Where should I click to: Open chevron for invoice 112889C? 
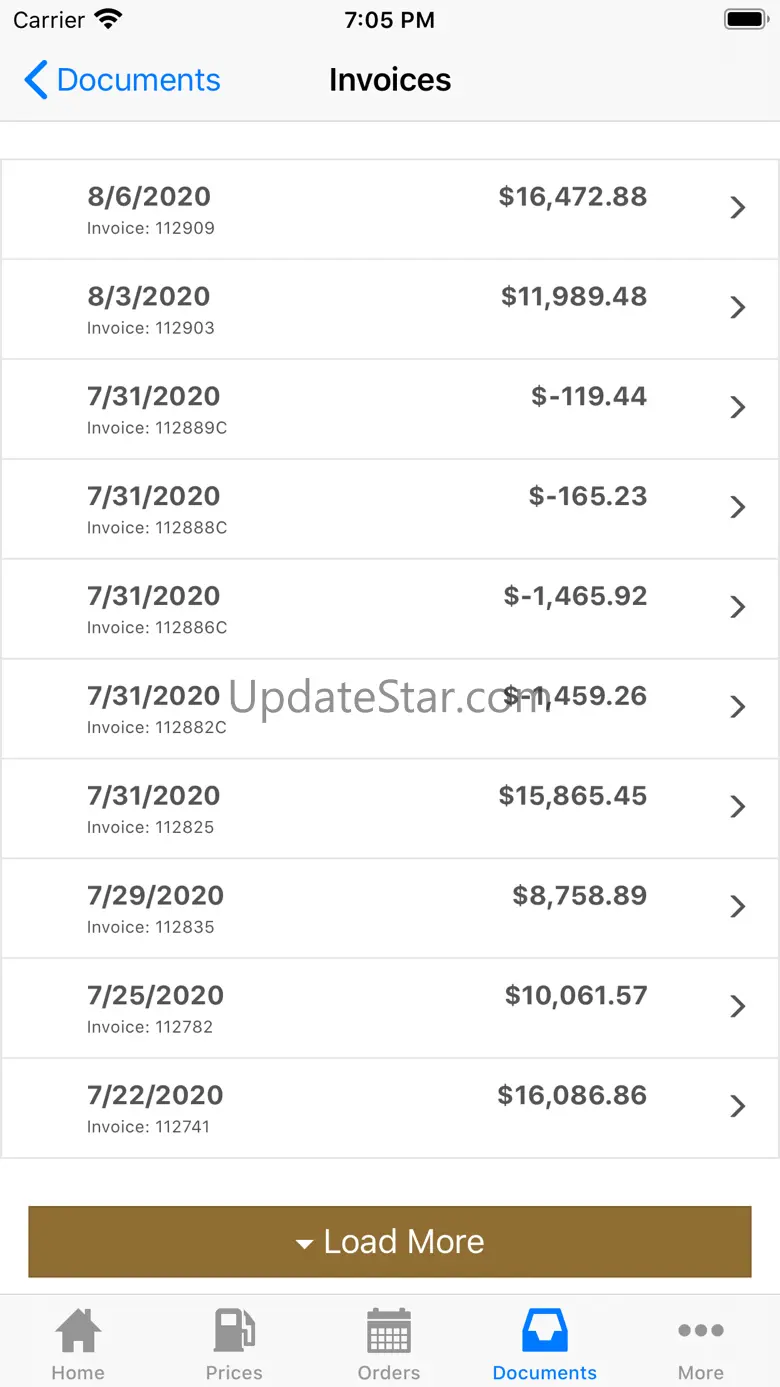738,407
